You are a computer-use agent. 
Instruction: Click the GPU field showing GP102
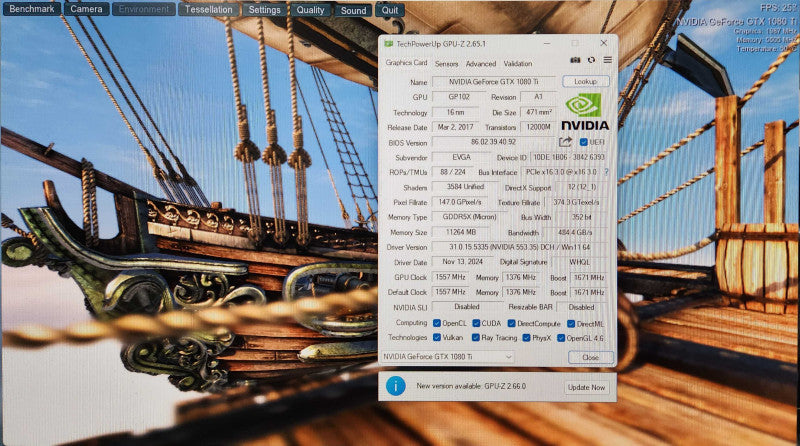tap(459, 97)
